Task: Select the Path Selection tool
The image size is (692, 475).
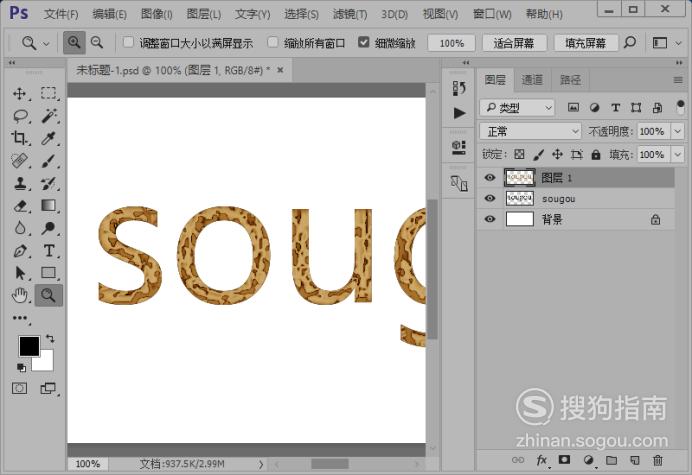Action: tap(20, 273)
